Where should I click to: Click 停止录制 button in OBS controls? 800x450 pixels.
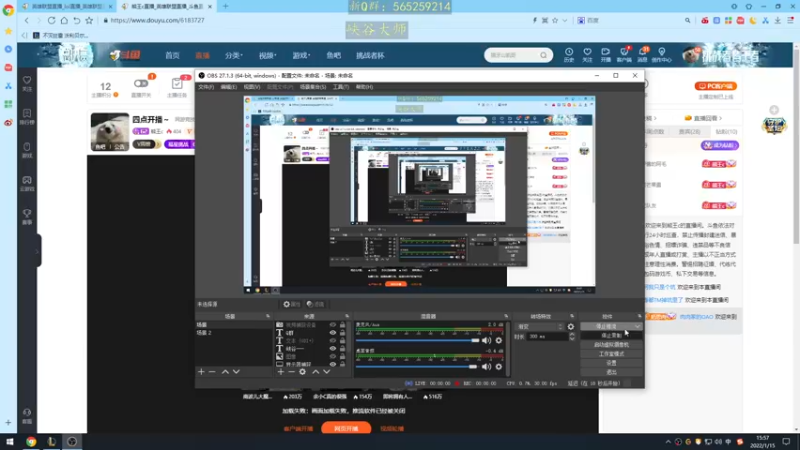(x=611, y=336)
